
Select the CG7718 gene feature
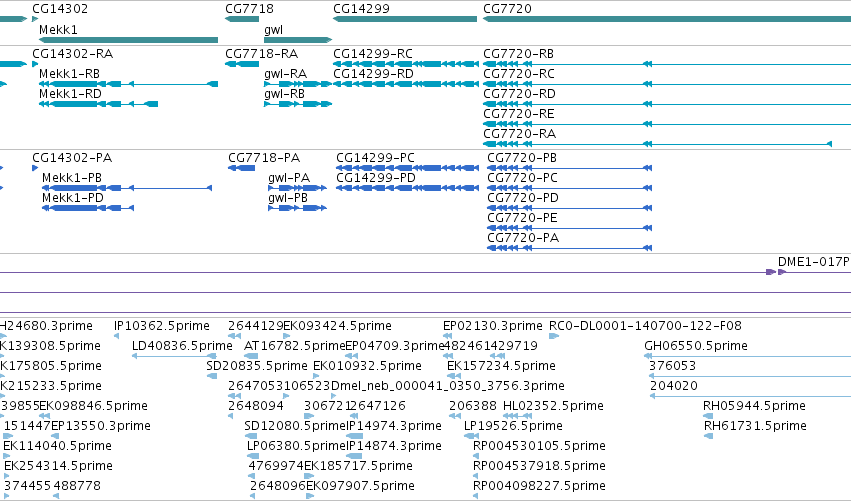[x=242, y=19]
